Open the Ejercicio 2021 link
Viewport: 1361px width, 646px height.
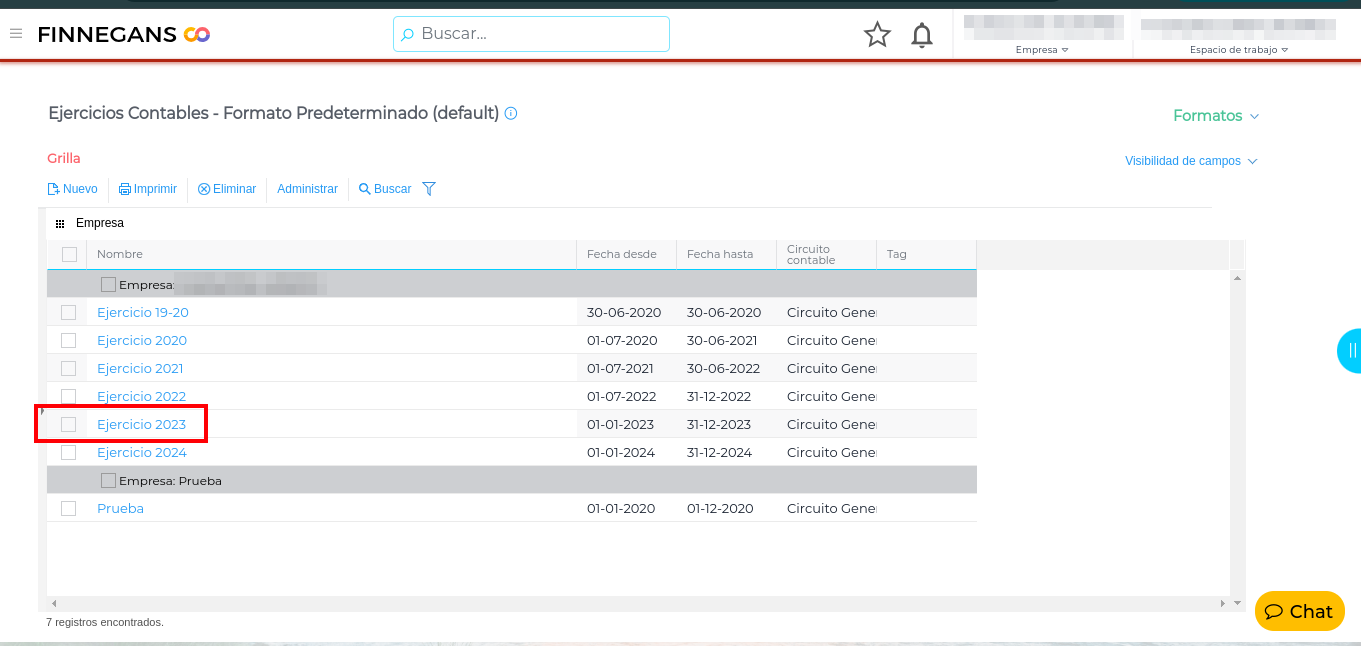click(x=140, y=368)
